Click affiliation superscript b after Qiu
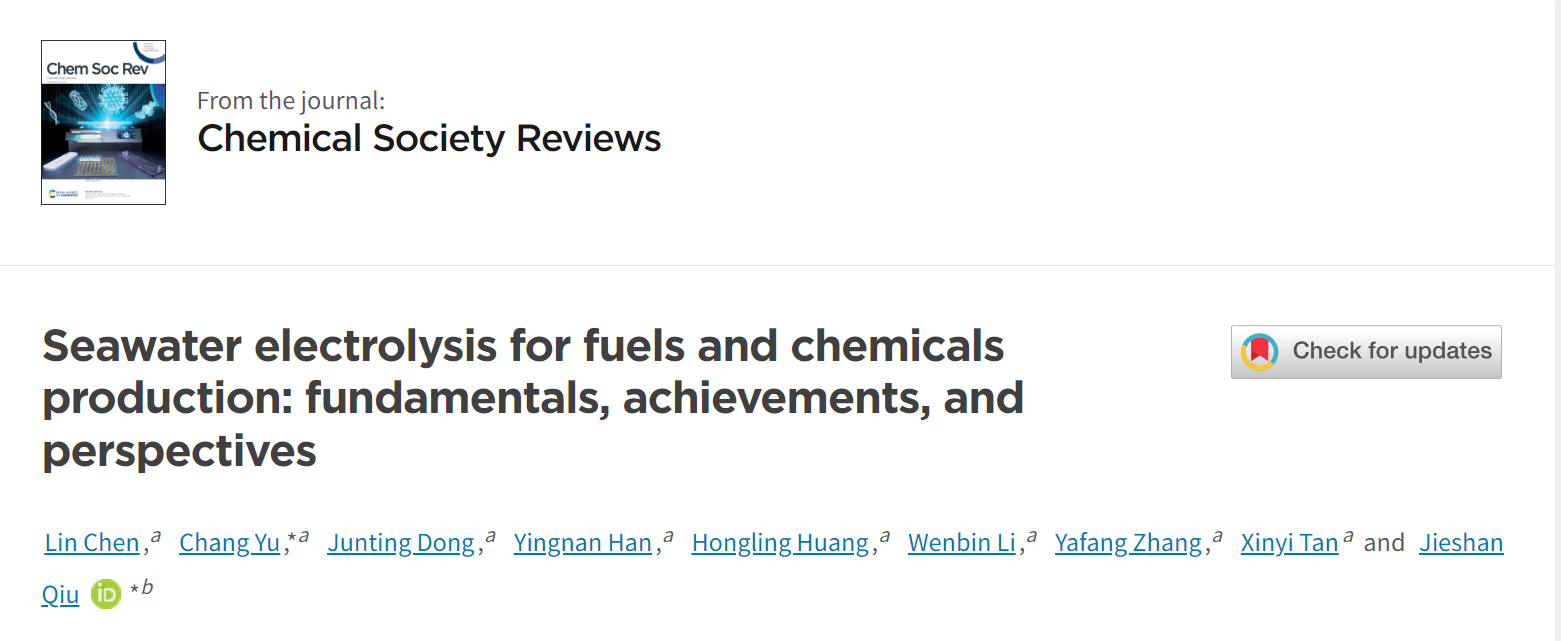 pyautogui.click(x=147, y=587)
